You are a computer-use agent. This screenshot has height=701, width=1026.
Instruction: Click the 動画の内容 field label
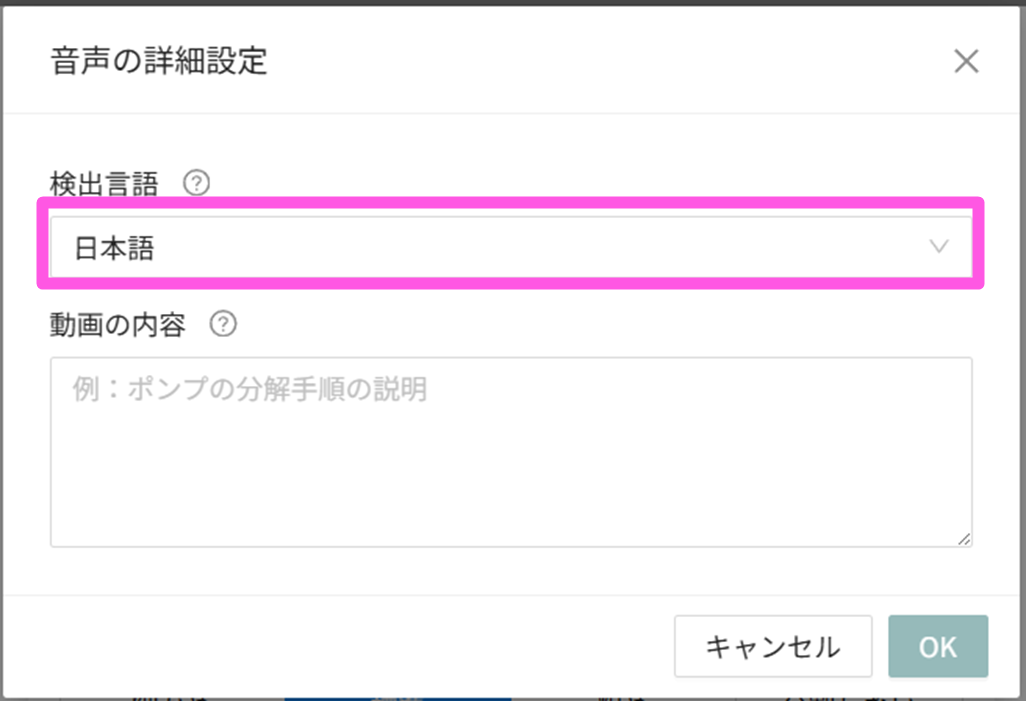(x=117, y=325)
